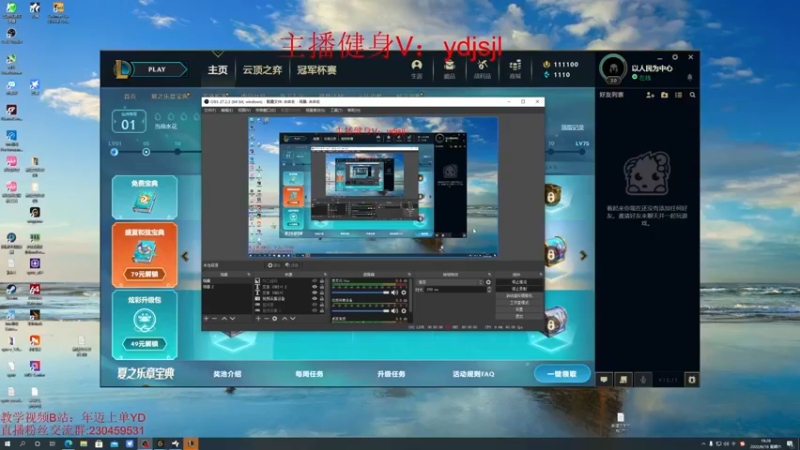This screenshot has height=450, width=800.
Task: Open File Explorer from the taskbar
Action: pos(83,444)
